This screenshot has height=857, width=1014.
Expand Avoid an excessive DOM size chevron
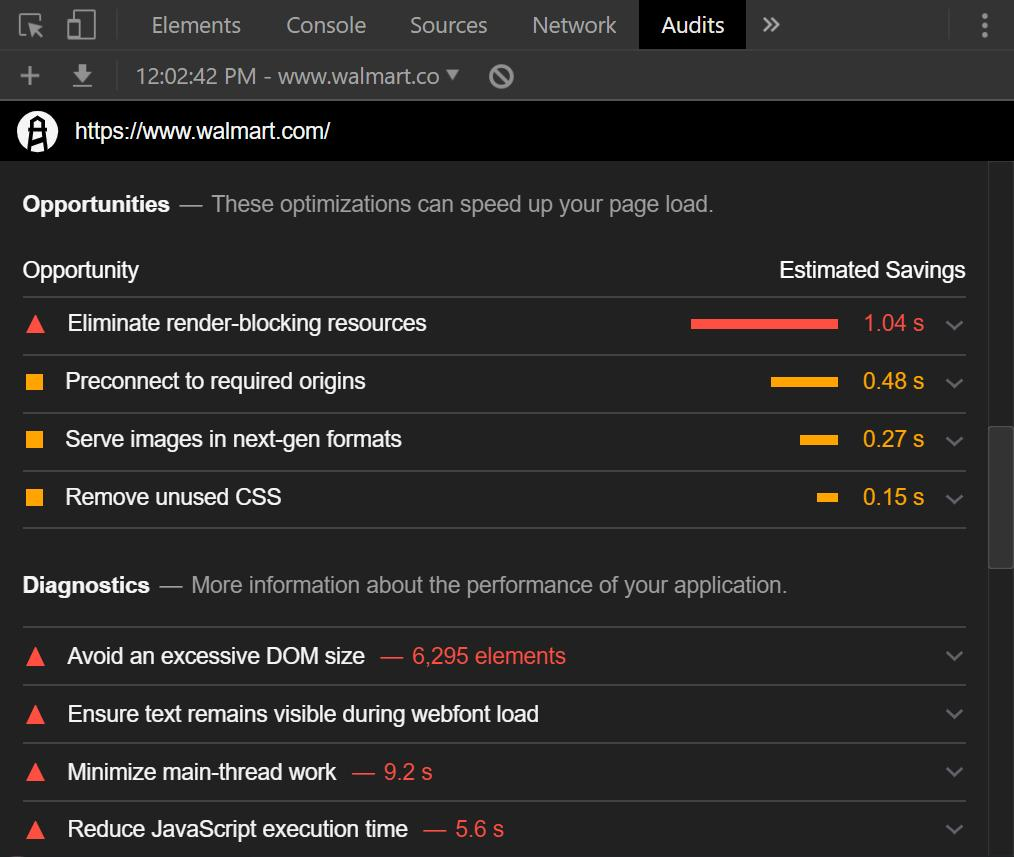pos(955,656)
